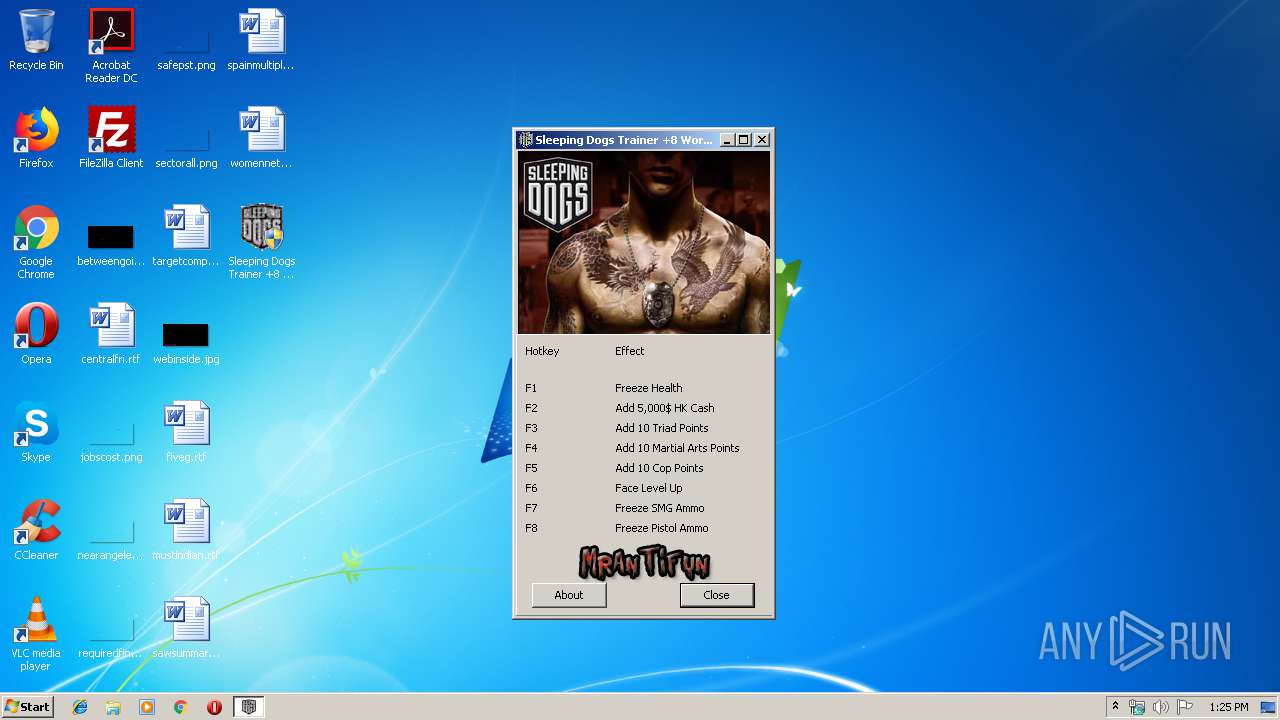Select sawsummar Word document icon
This screenshot has width=1280, height=720.
pos(186,628)
